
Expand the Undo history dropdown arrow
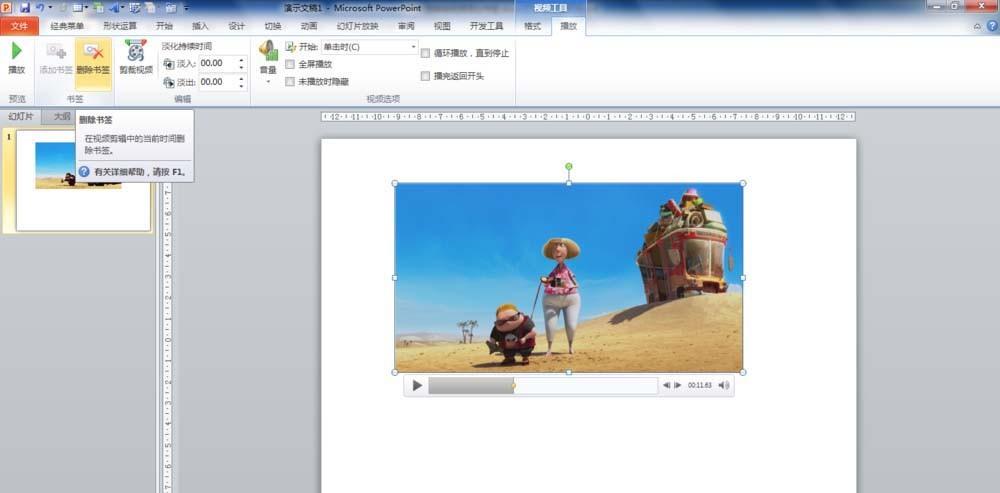coord(50,8)
